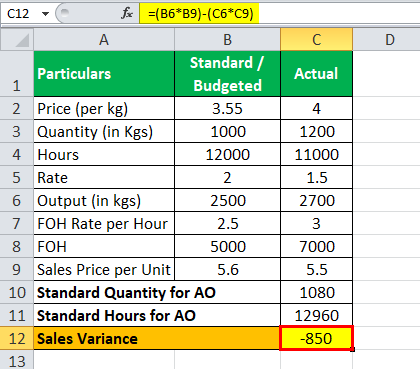420x369 pixels.
Task: Click the Actual header cell
Action: [316, 74]
